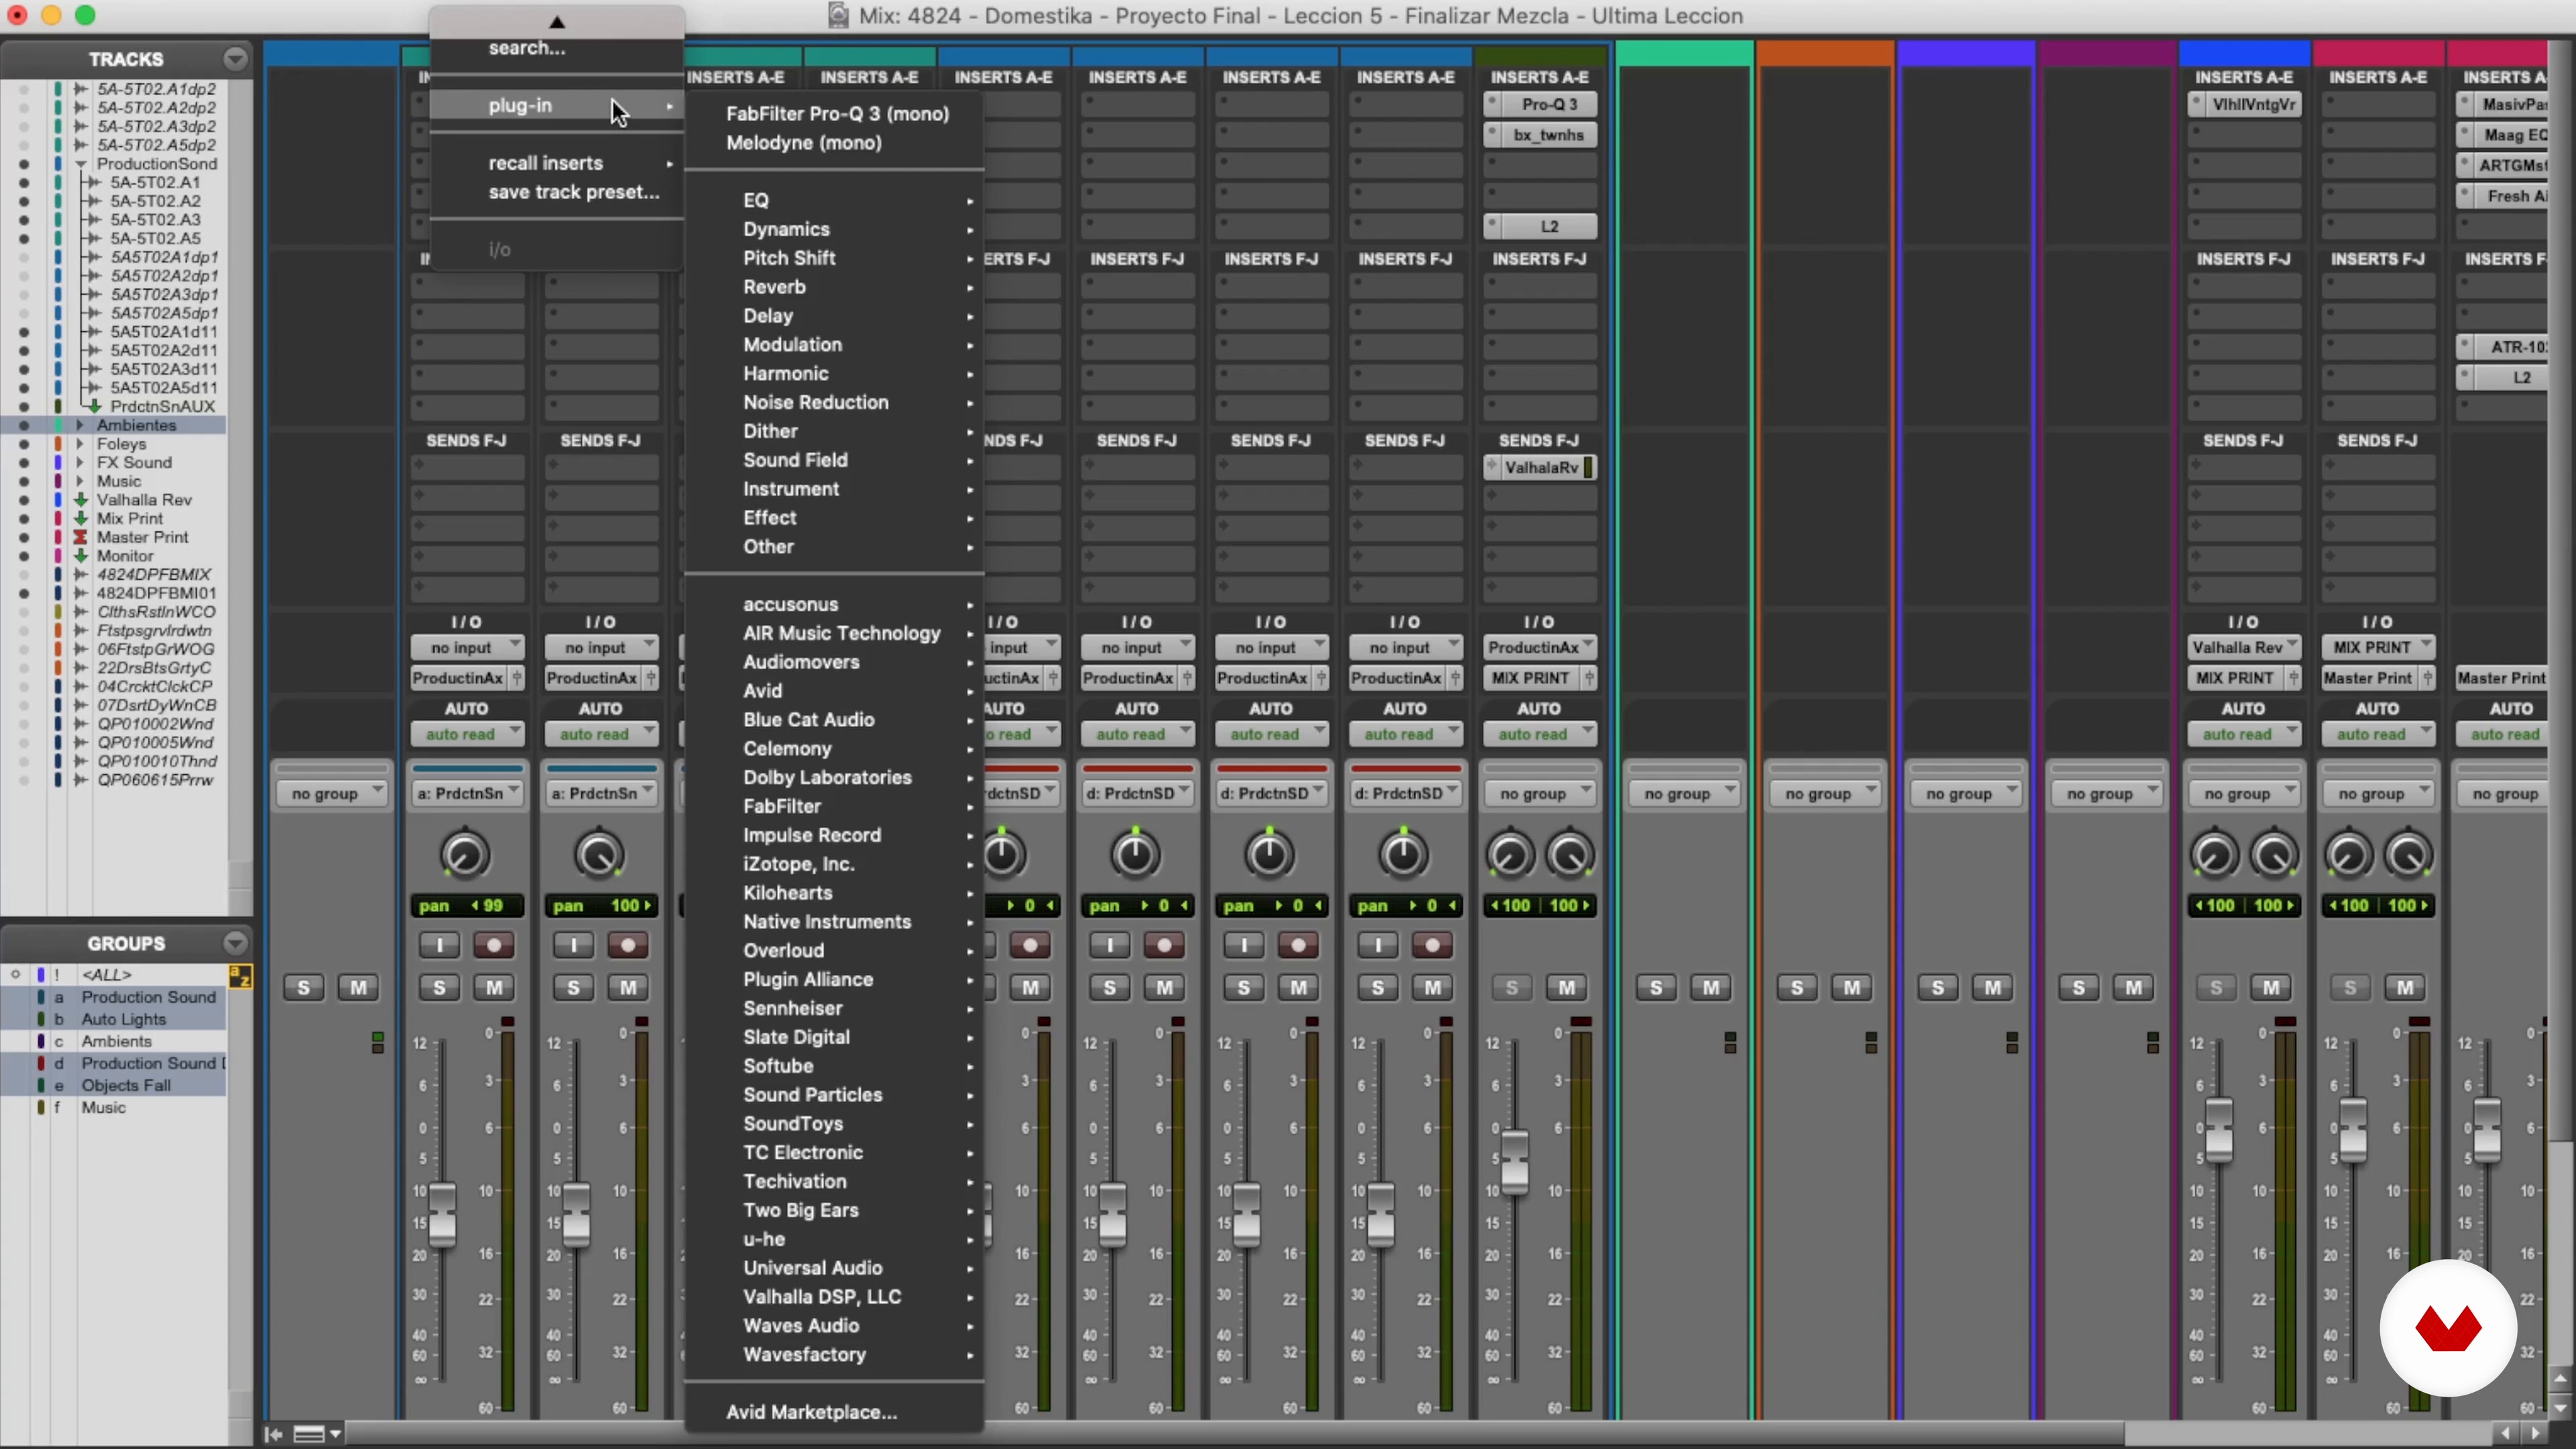2576x1449 pixels.
Task: Mute the ProductinAx aux channel
Action: click(x=1566, y=988)
